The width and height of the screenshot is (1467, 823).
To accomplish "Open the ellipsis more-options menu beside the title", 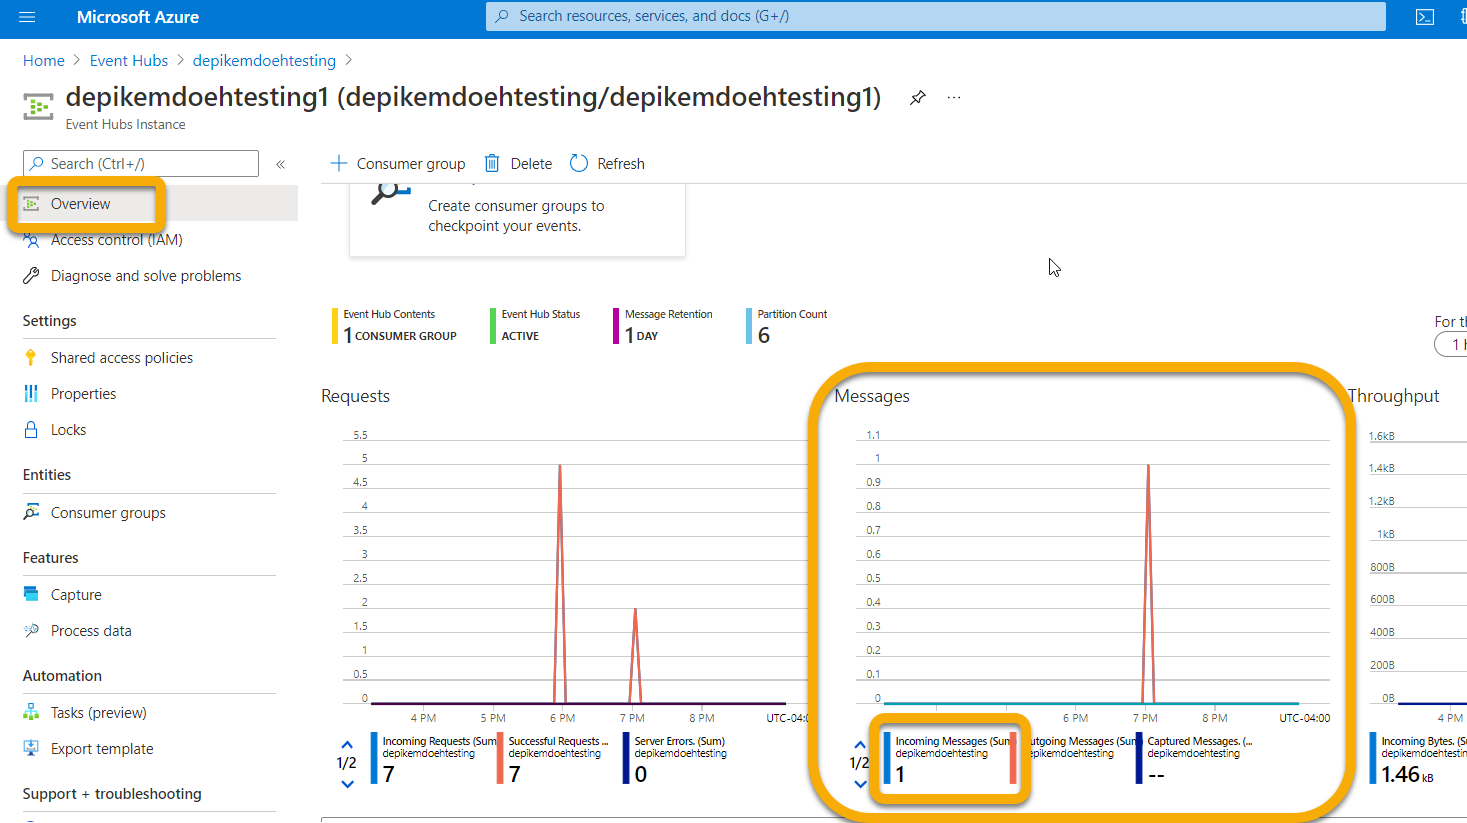I will tap(954, 98).
